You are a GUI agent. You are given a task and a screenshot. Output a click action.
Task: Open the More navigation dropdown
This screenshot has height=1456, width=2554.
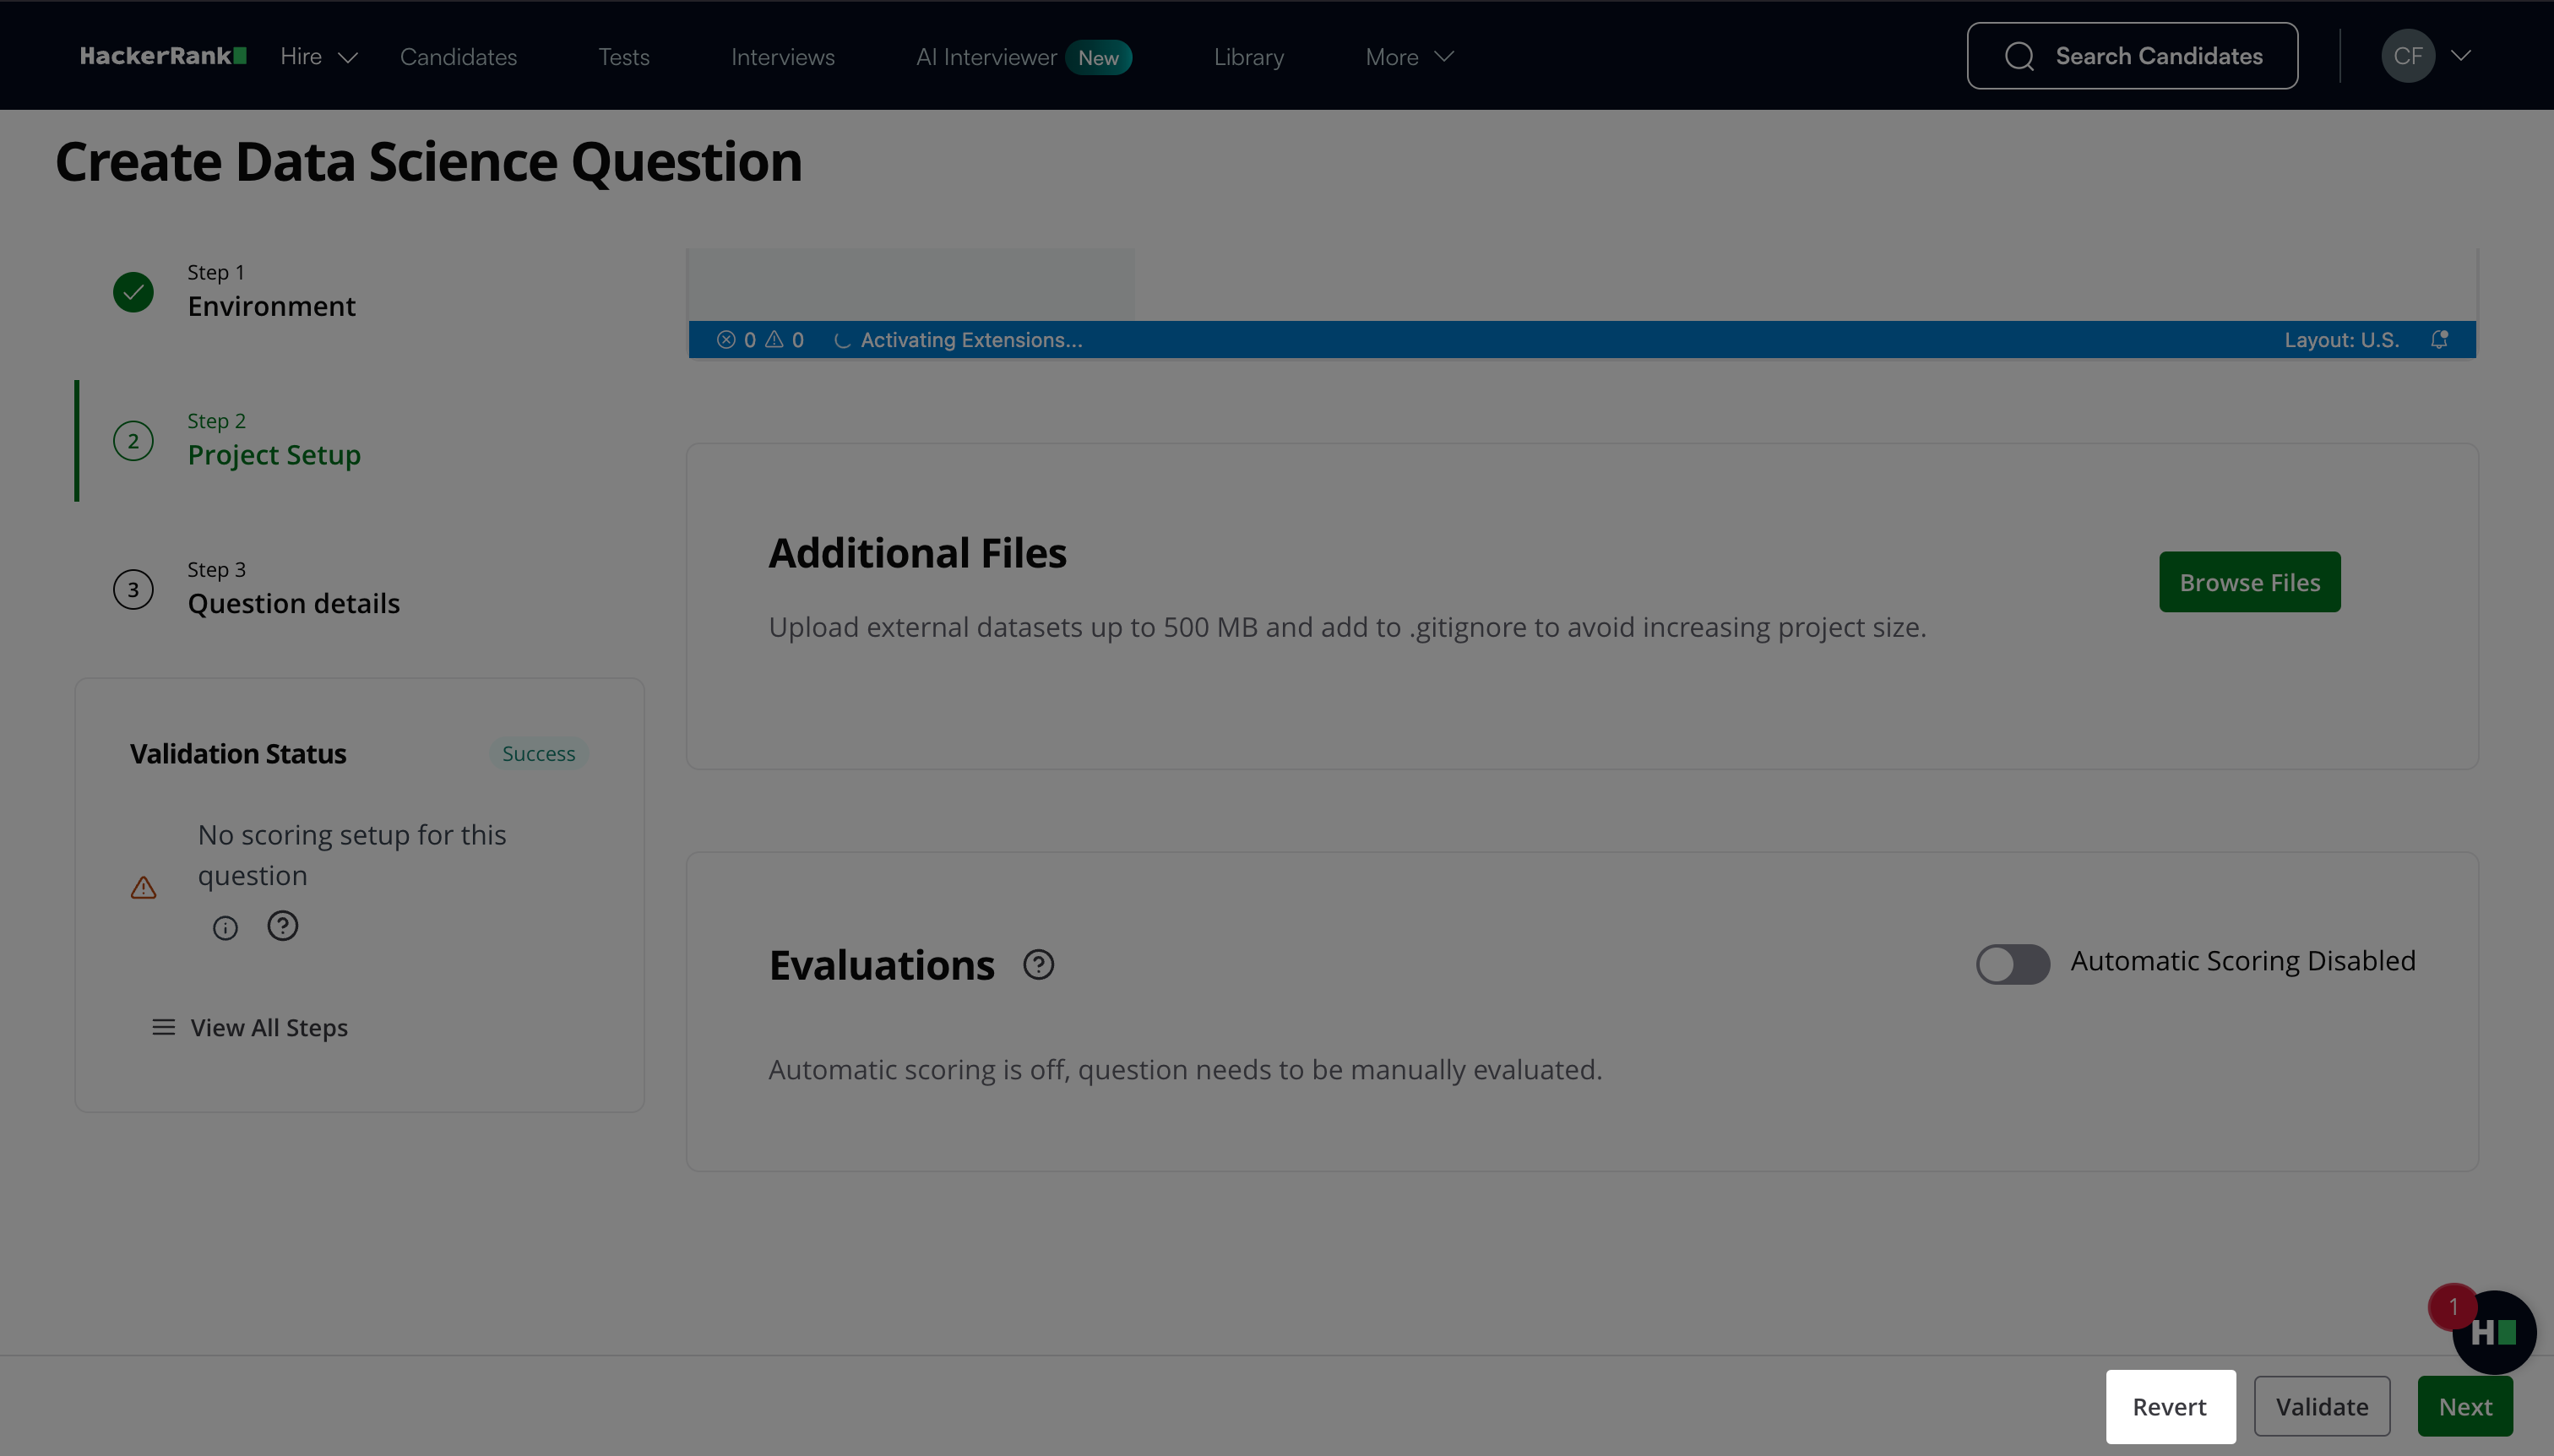(1408, 57)
